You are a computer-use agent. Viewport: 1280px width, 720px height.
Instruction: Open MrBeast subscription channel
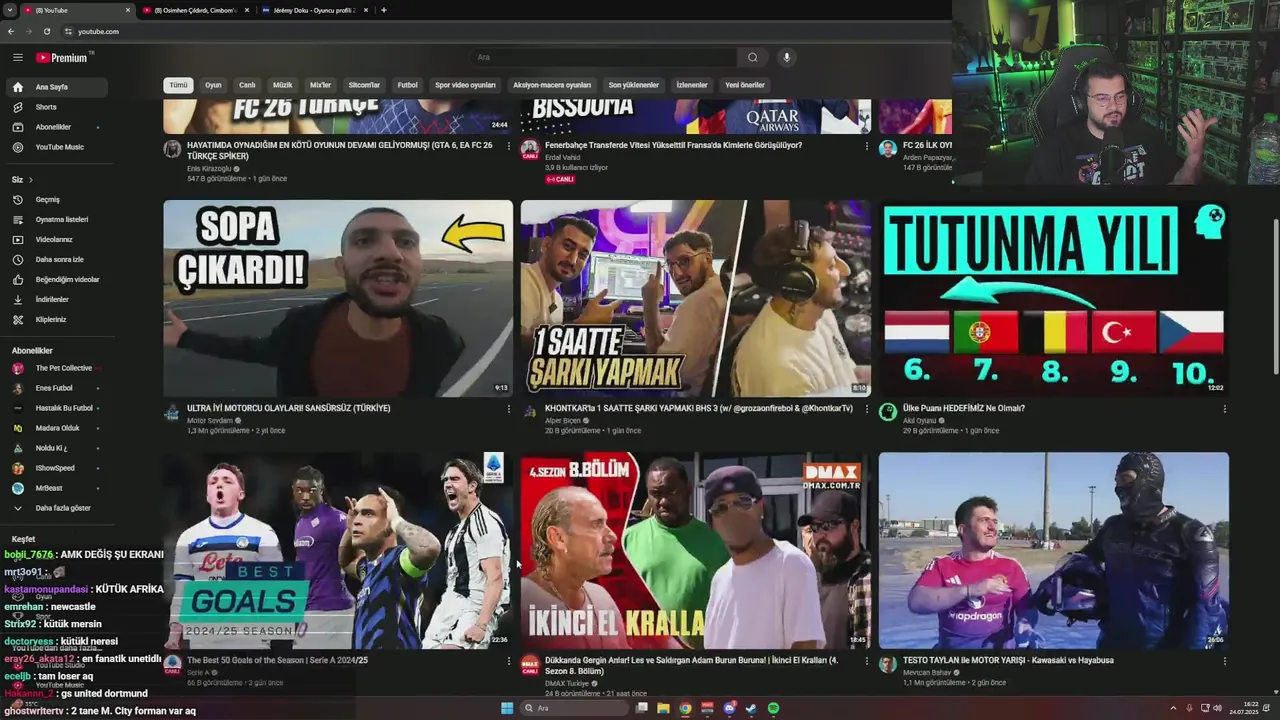point(56,488)
